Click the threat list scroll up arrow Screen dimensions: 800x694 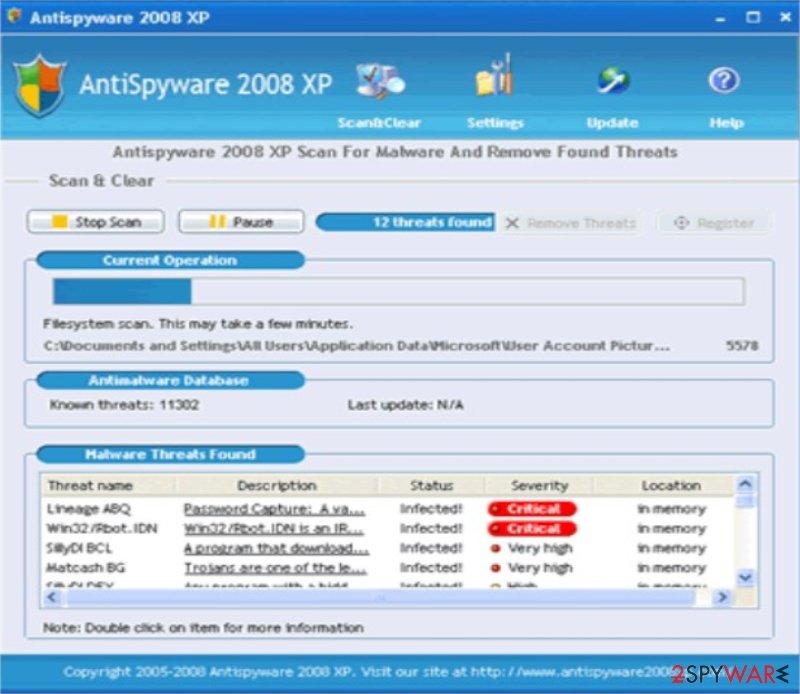coord(745,483)
